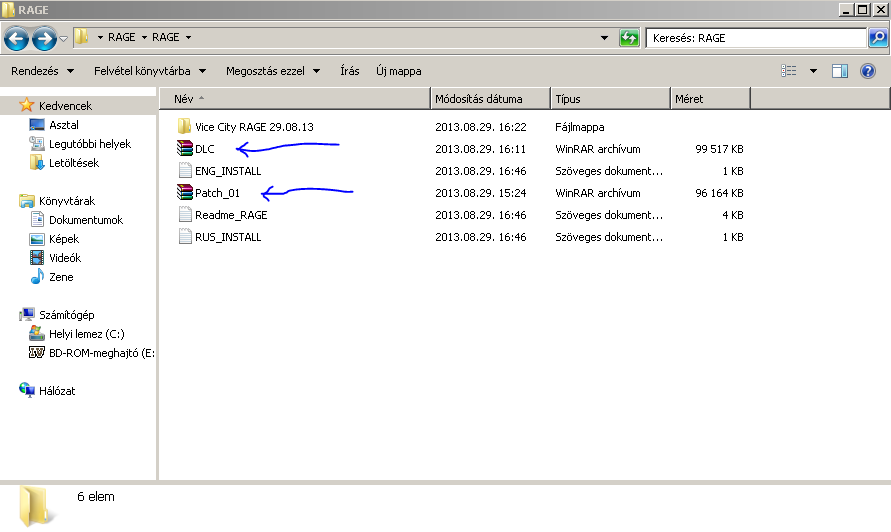Click the file name Readme_RAGE
Viewport: 891px width, 532px height.
click(x=231, y=215)
